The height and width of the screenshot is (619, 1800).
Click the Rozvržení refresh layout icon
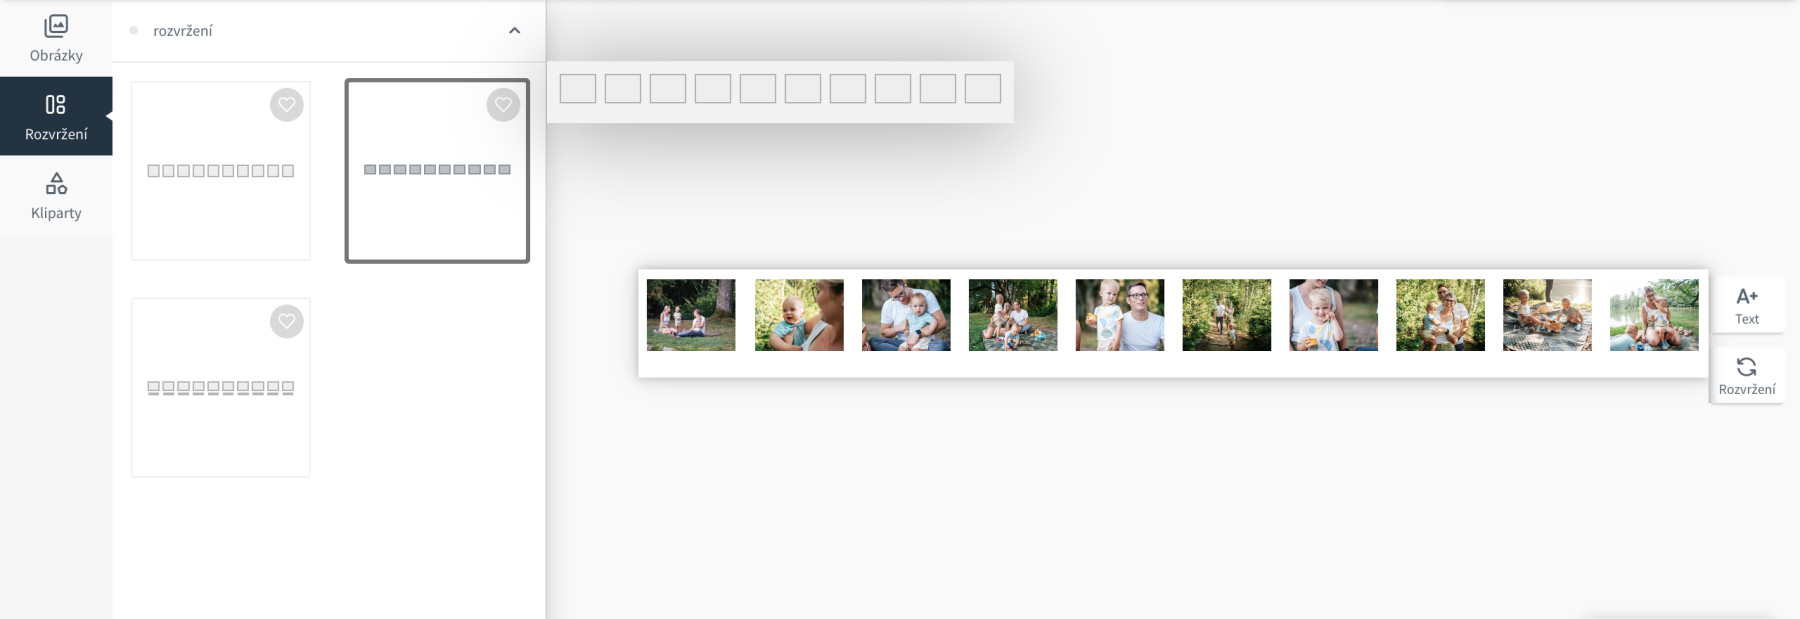click(x=1747, y=375)
